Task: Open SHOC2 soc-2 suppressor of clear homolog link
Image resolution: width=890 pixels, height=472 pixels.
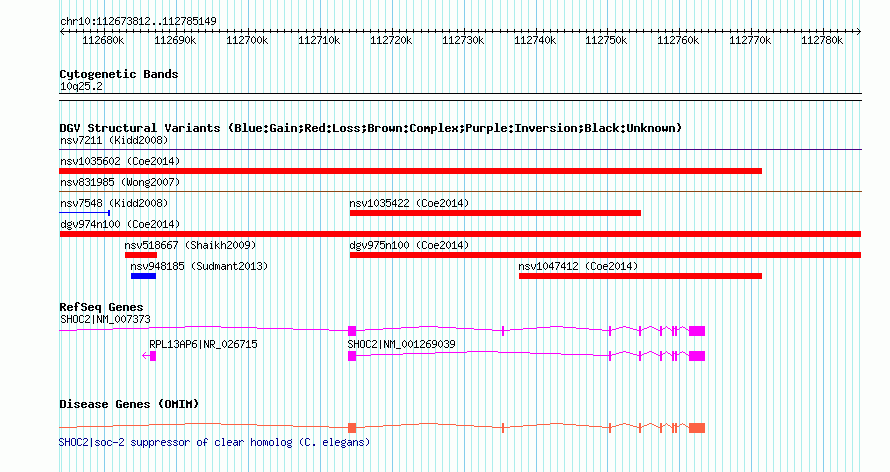Action: point(215,442)
